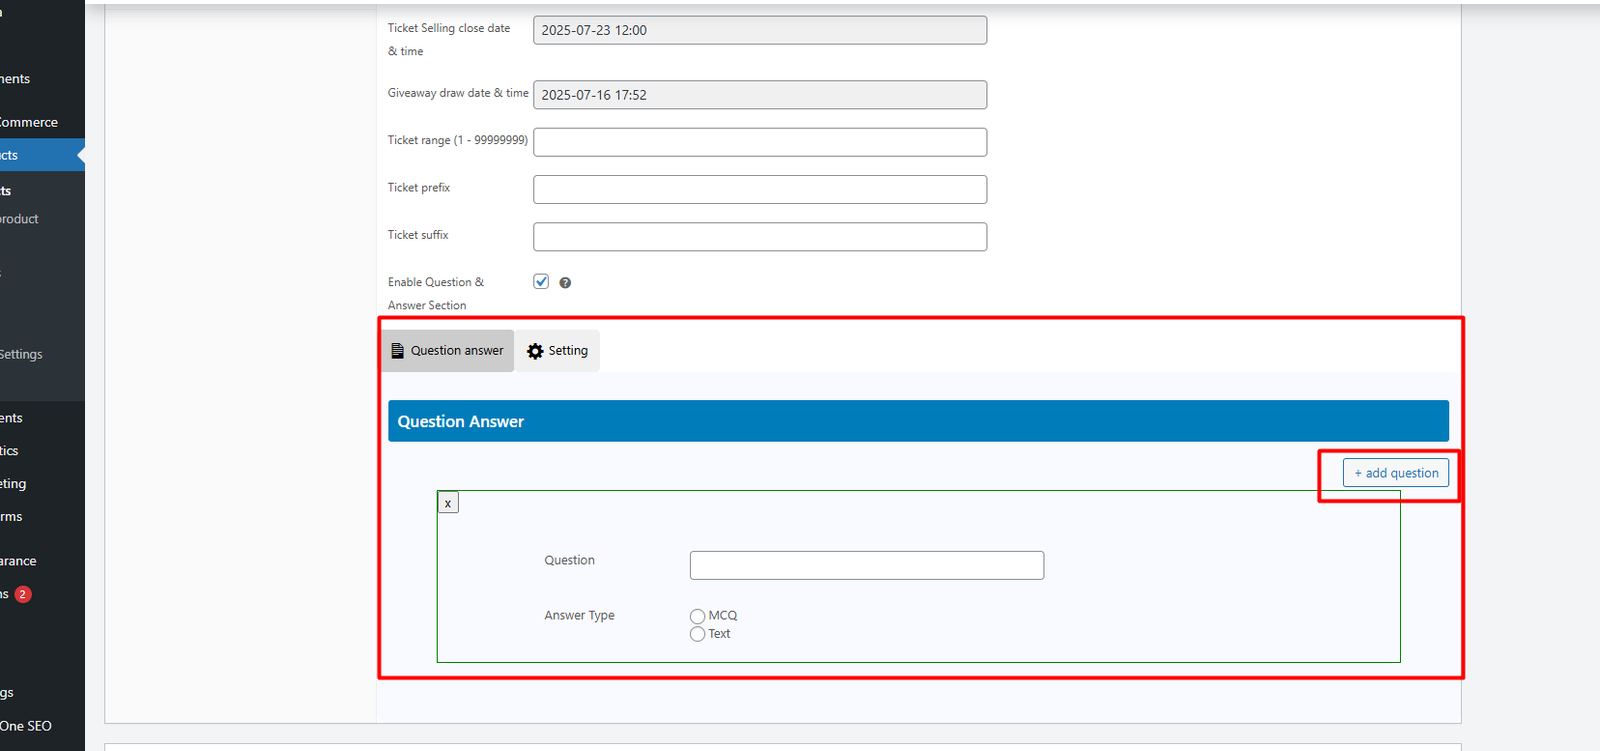Focus the Ticket prefix input
The image size is (1600, 751).
click(x=759, y=189)
